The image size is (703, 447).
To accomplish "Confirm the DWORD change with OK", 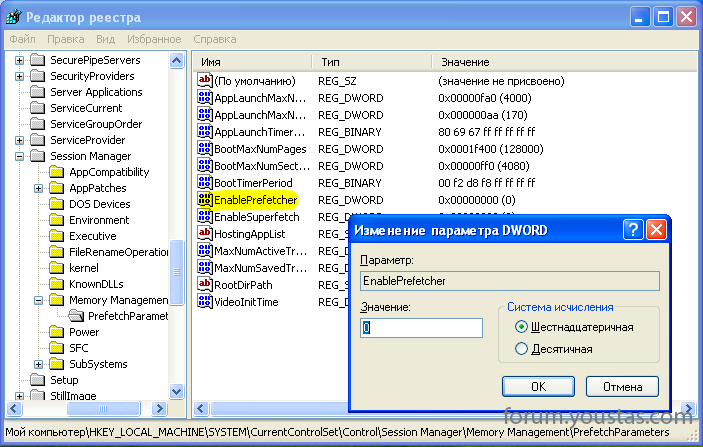I will click(538, 386).
